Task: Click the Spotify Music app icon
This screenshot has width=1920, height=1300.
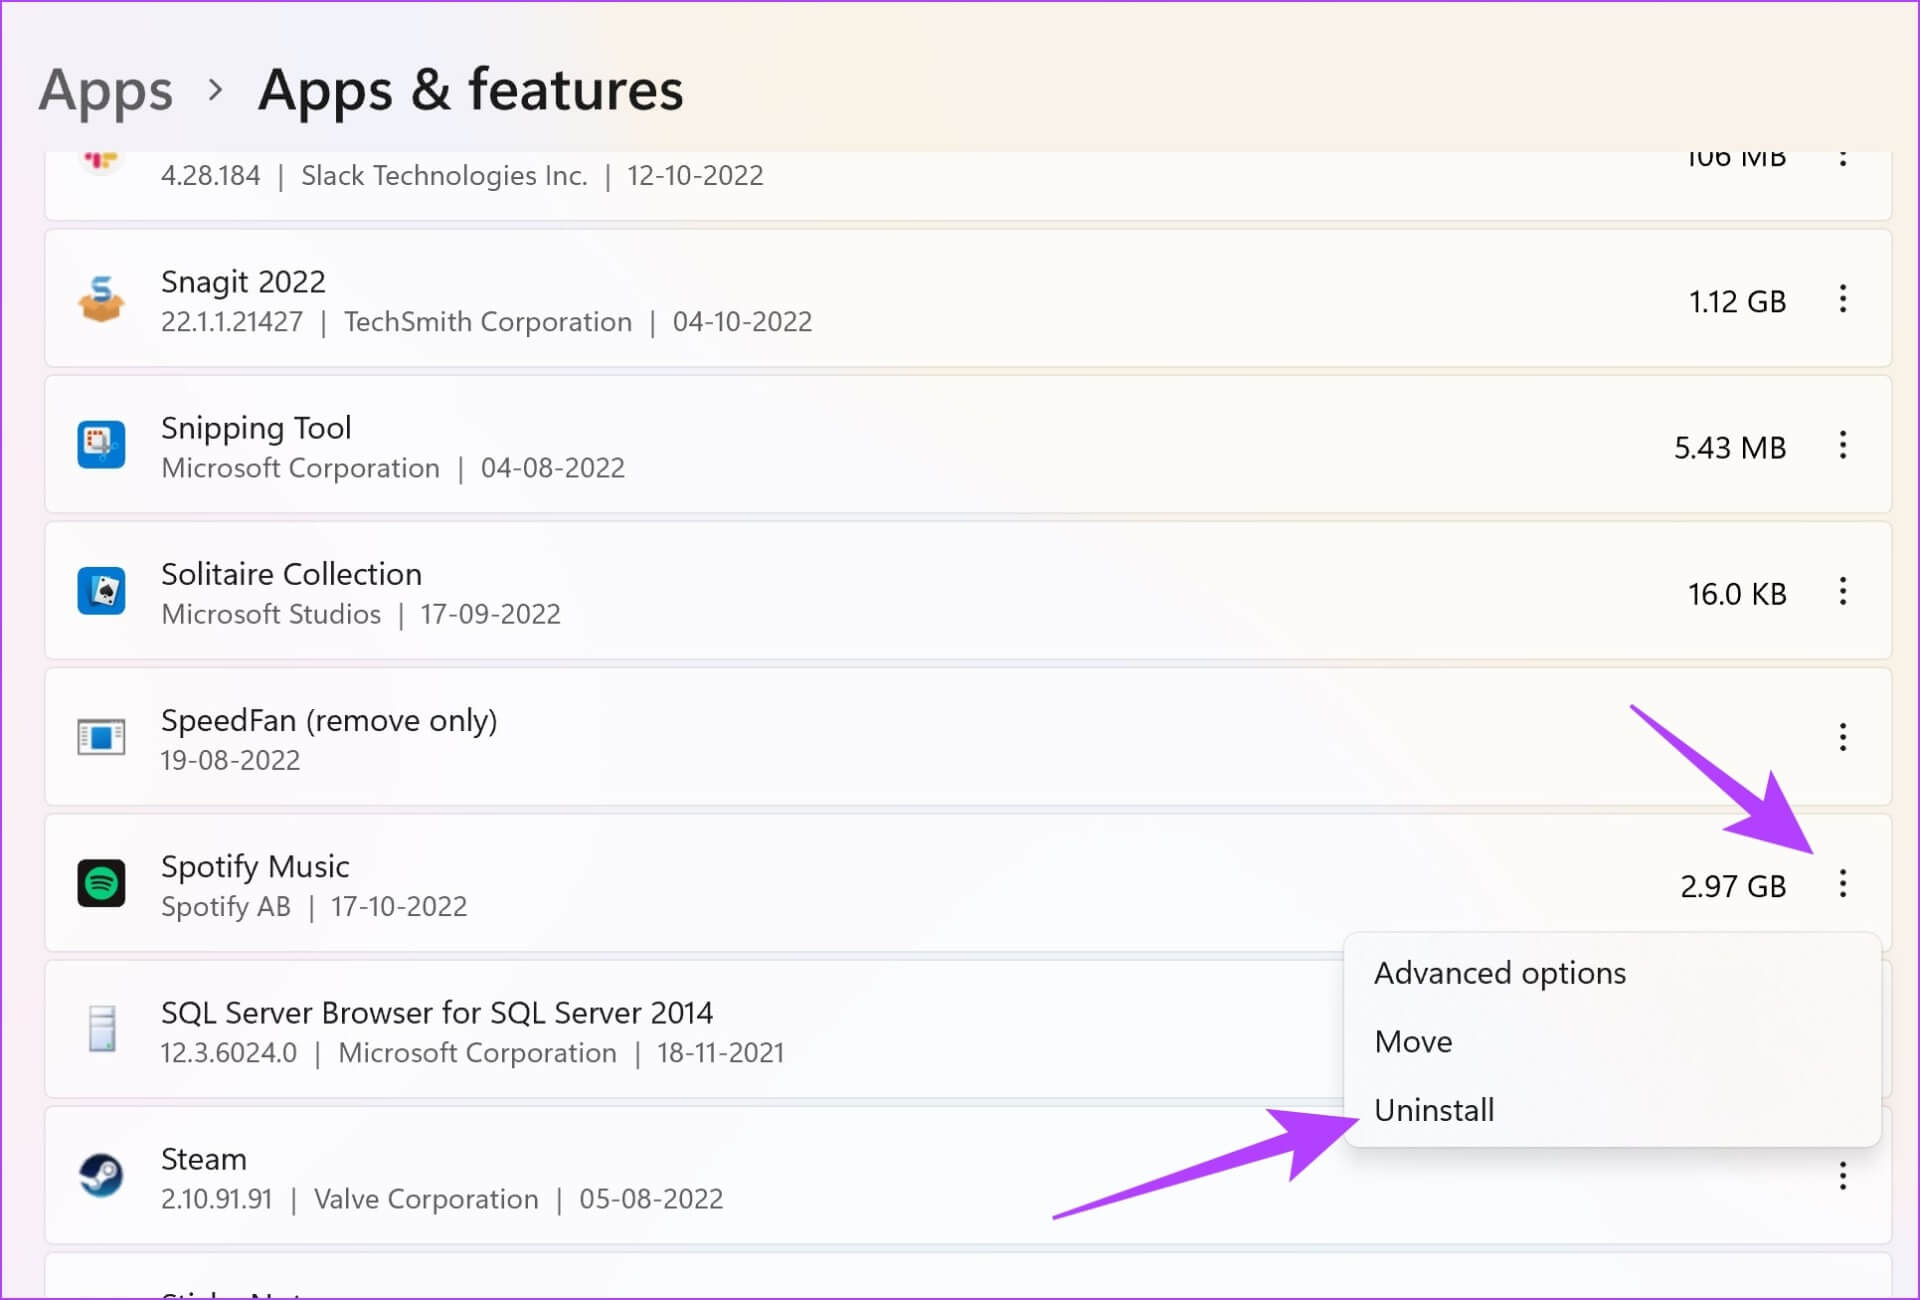Action: (100, 884)
